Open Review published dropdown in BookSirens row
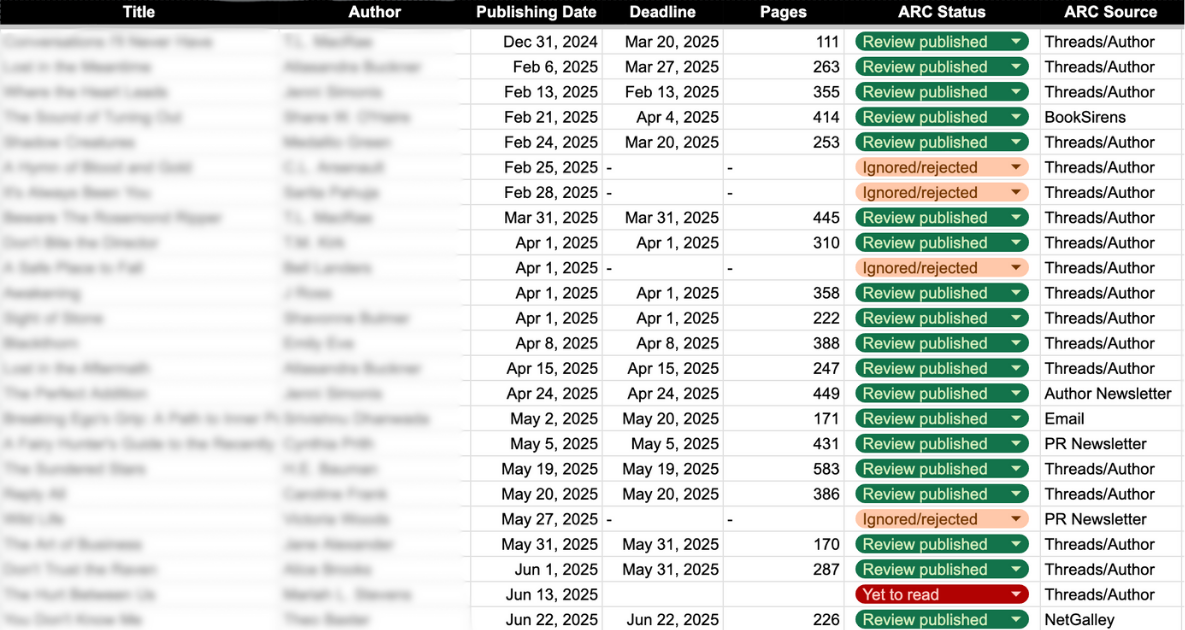1185x630 pixels. (1016, 118)
